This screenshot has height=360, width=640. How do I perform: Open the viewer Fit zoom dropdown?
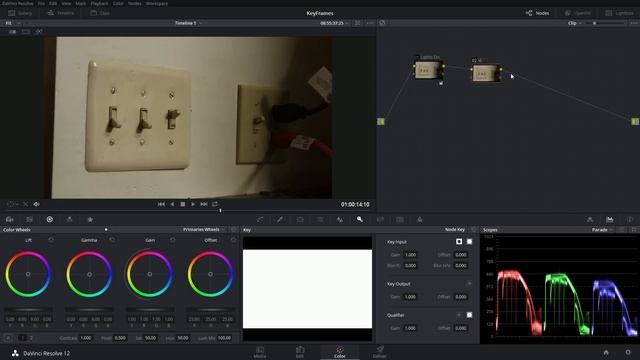pos(12,23)
